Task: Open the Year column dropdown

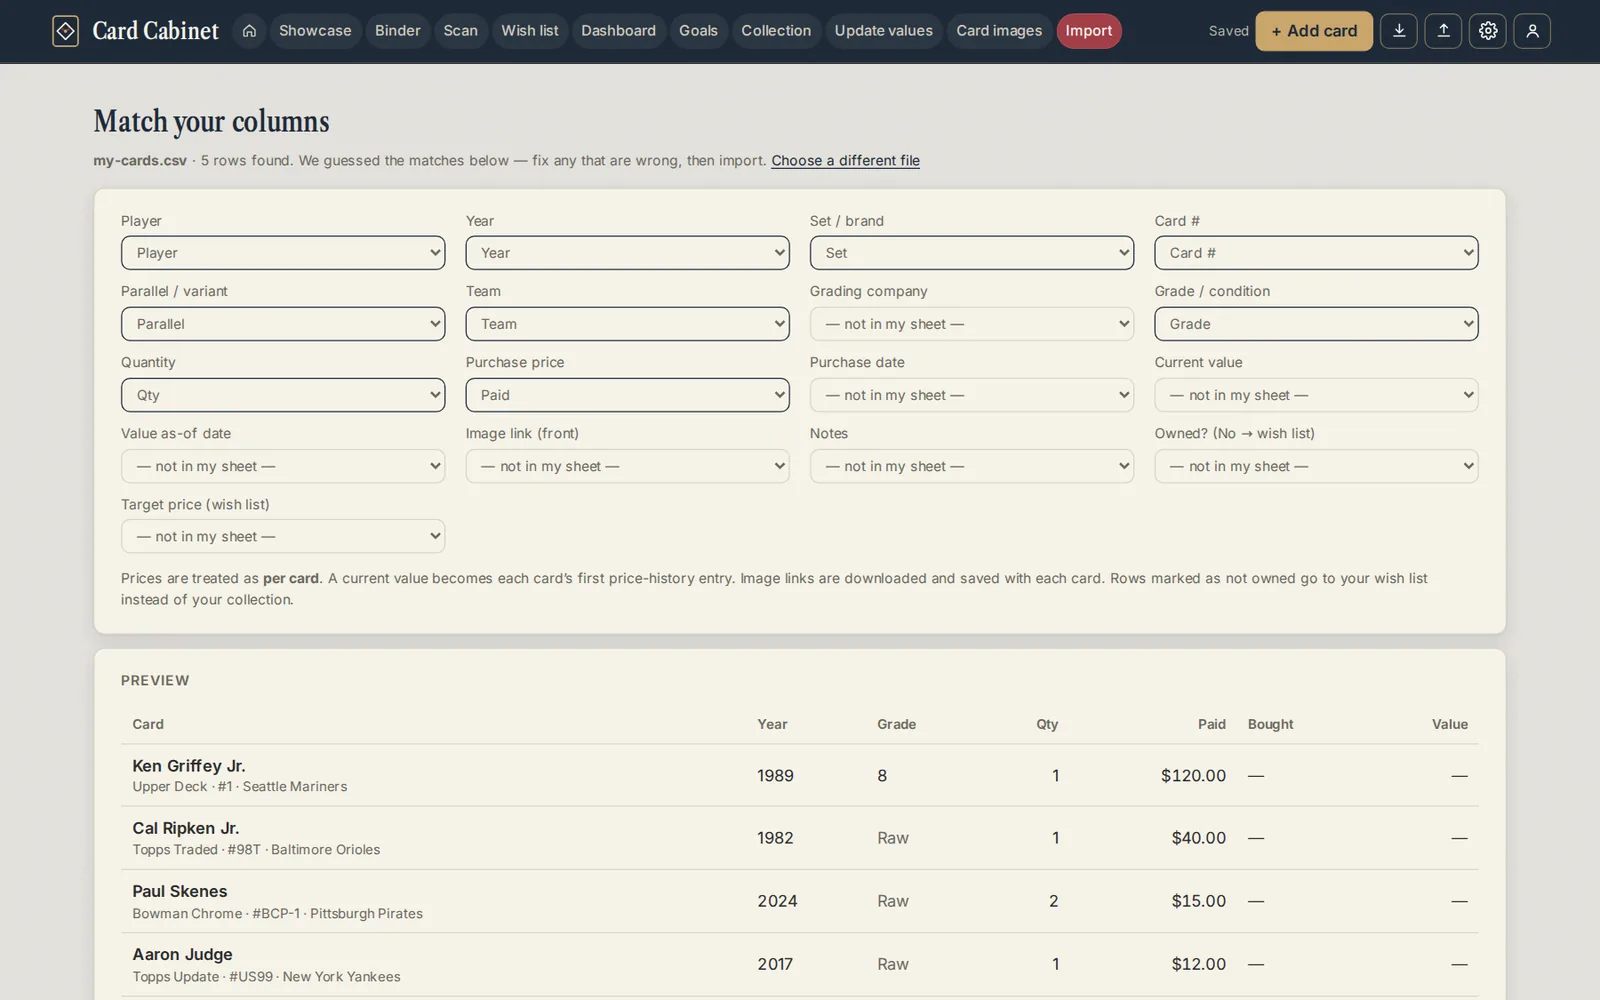Action: [x=627, y=253]
